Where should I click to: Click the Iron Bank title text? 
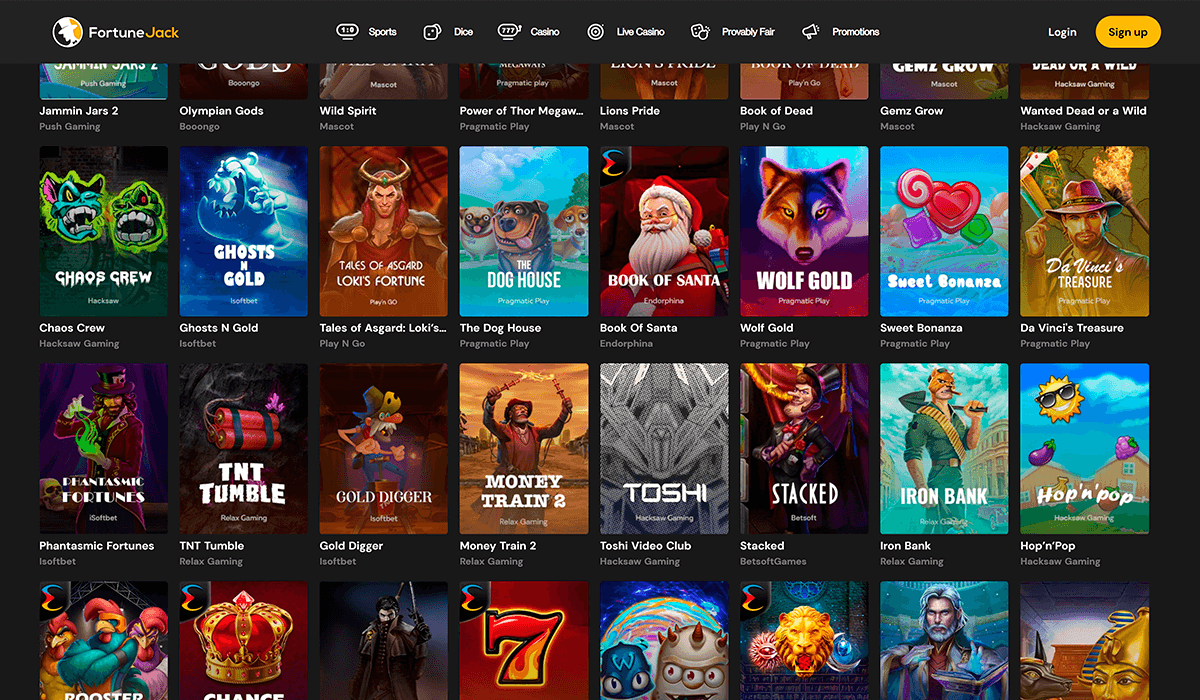point(905,546)
